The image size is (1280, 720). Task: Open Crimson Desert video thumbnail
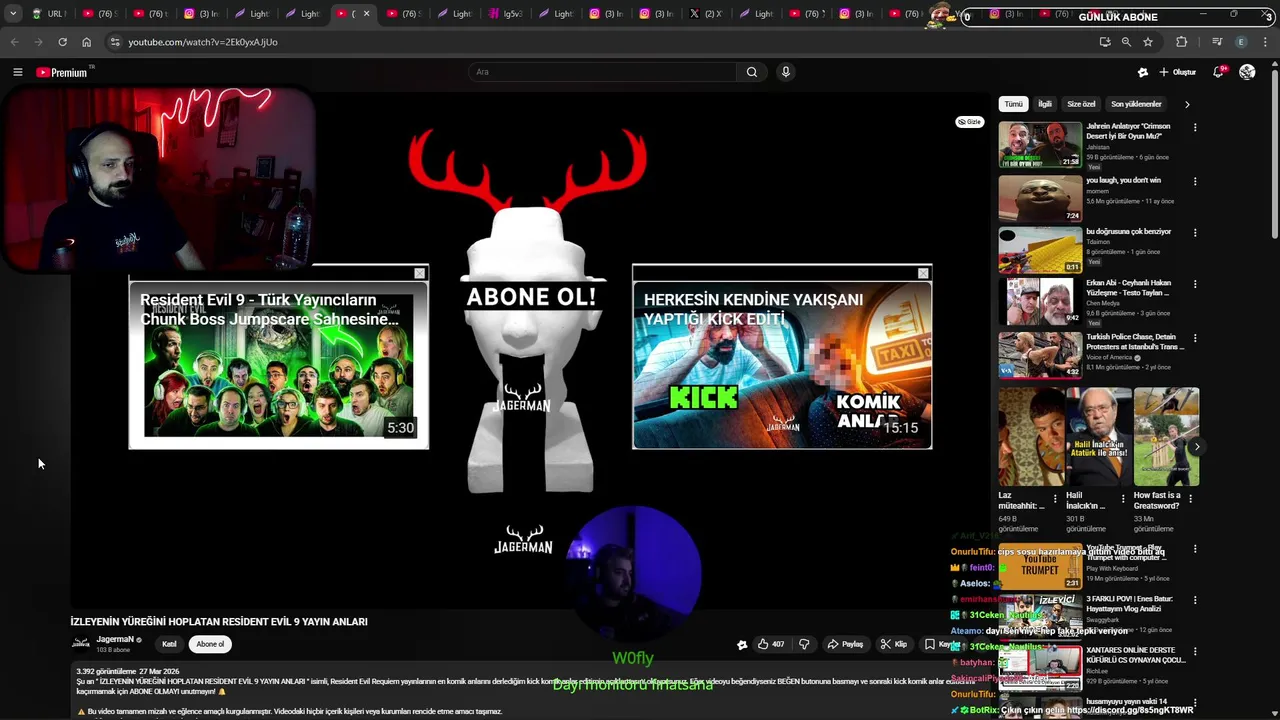[x=1040, y=144]
